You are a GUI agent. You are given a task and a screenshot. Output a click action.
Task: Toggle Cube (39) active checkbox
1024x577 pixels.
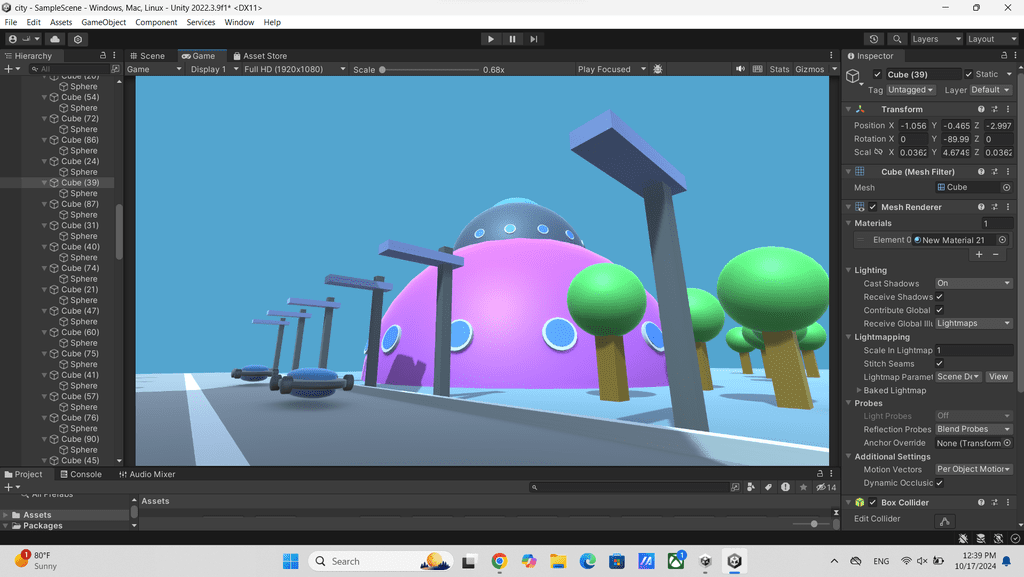click(877, 74)
